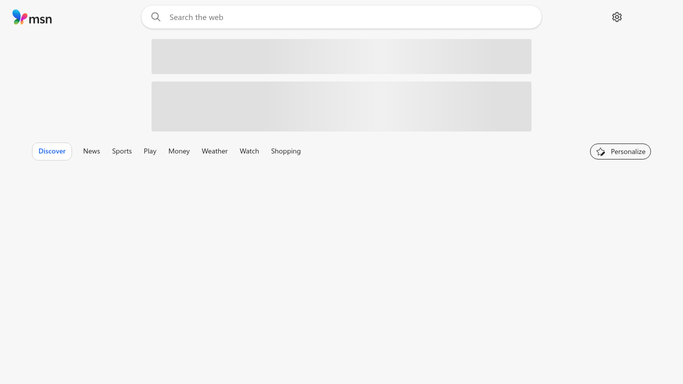Click the Personalize button

620,152
